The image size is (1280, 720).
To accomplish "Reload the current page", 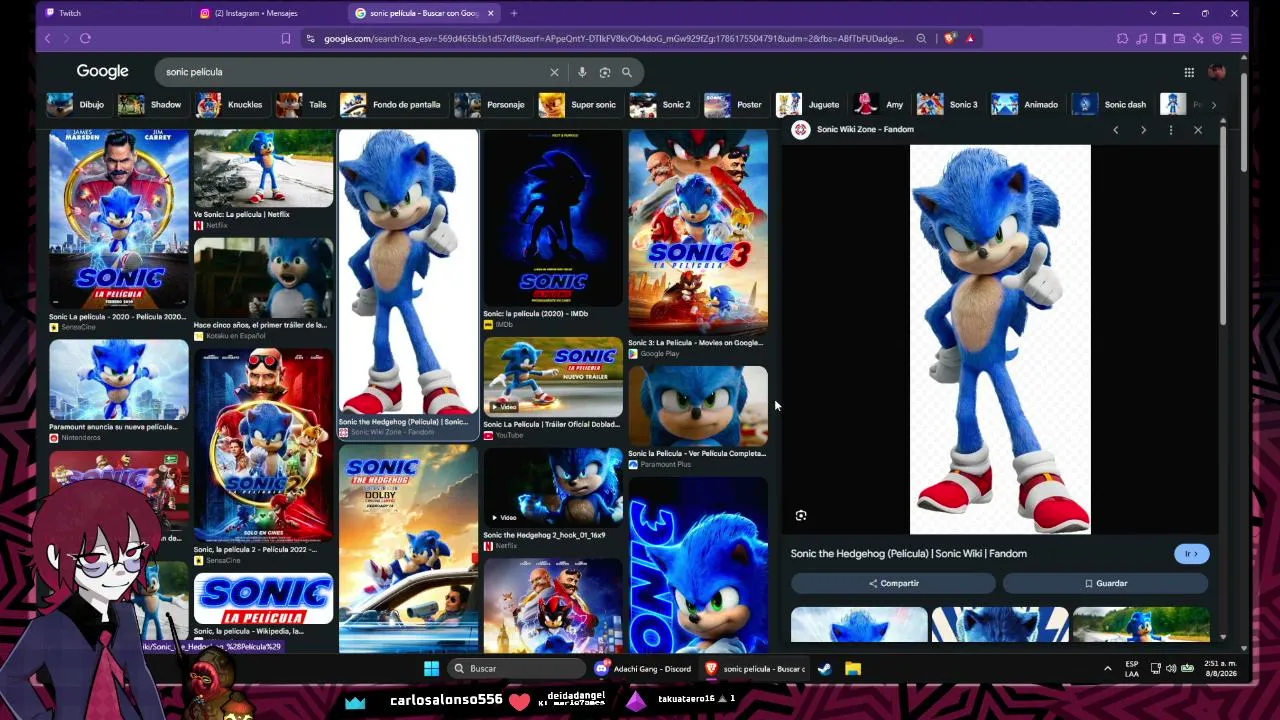I will (x=85, y=38).
